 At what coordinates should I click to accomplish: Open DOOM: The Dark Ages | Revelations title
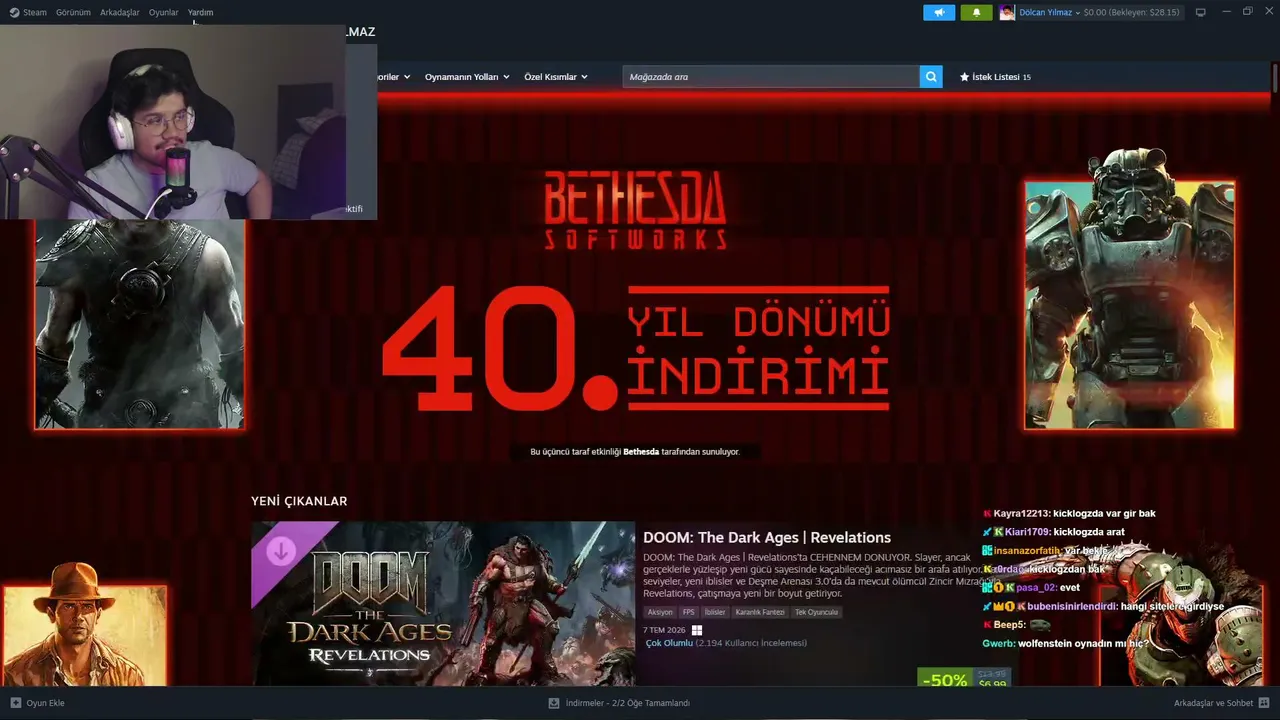click(x=767, y=538)
